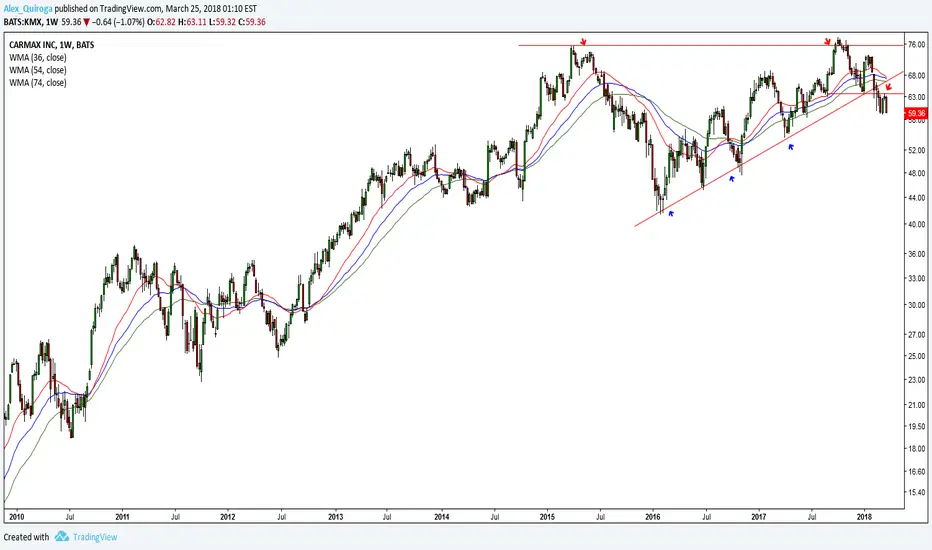Click the 16.60 price axis label
Image resolution: width=932 pixels, height=550 pixels.
tap(917, 472)
